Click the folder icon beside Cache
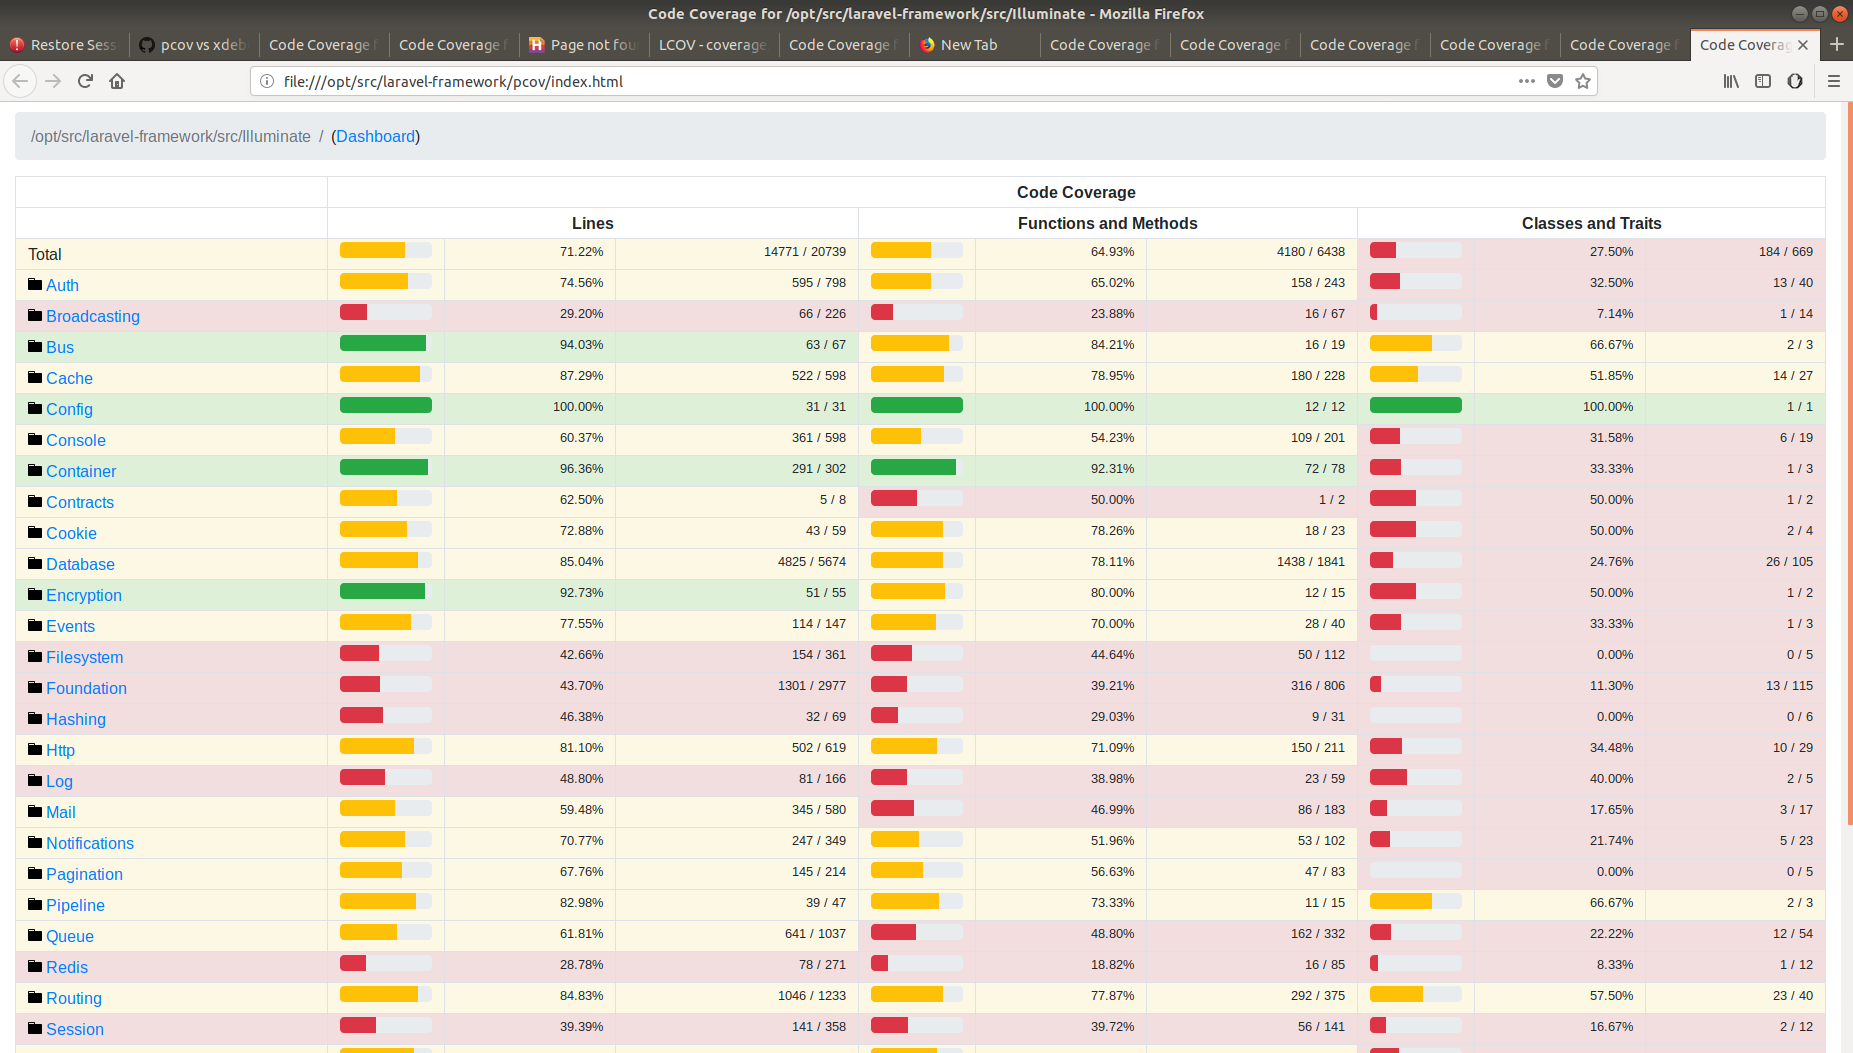 point(35,377)
